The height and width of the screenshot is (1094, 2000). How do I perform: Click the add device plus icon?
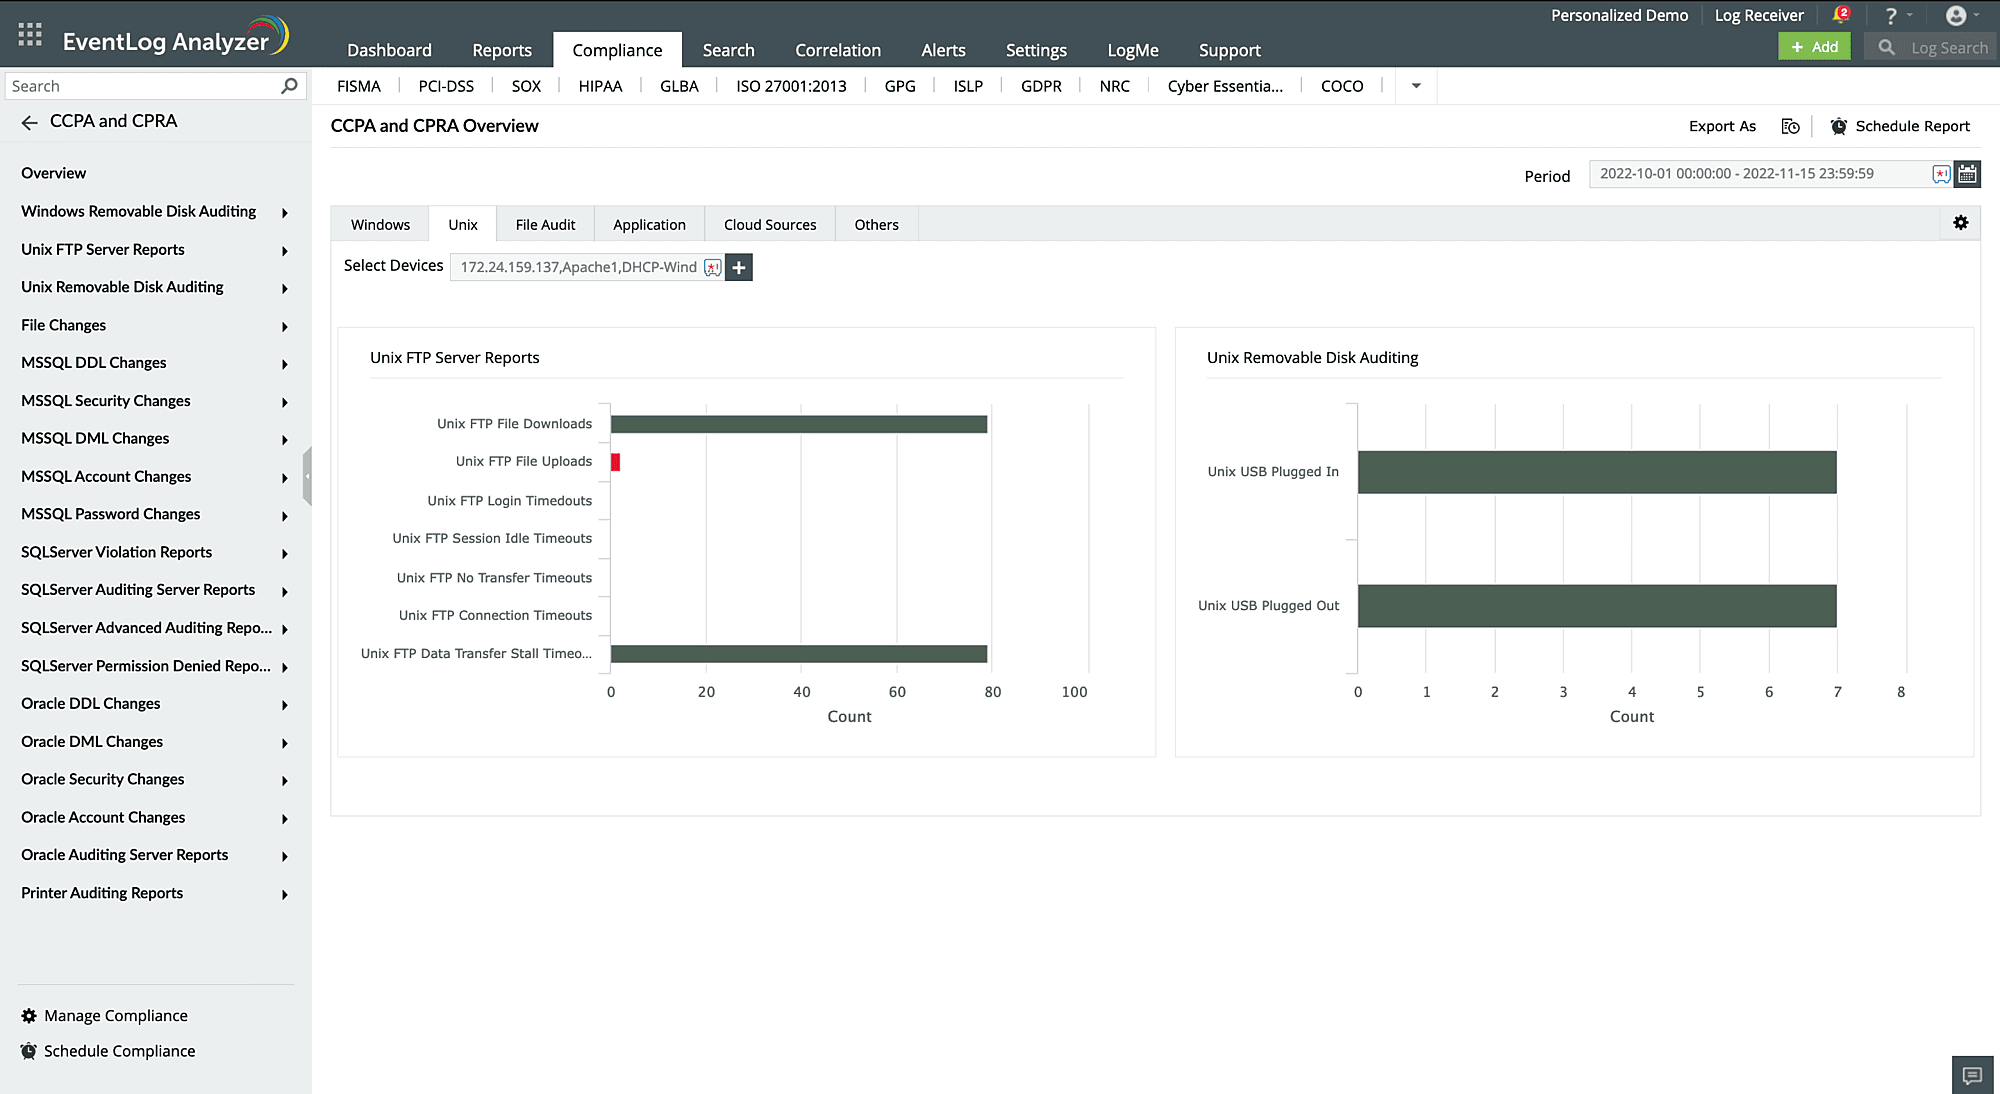click(x=739, y=267)
